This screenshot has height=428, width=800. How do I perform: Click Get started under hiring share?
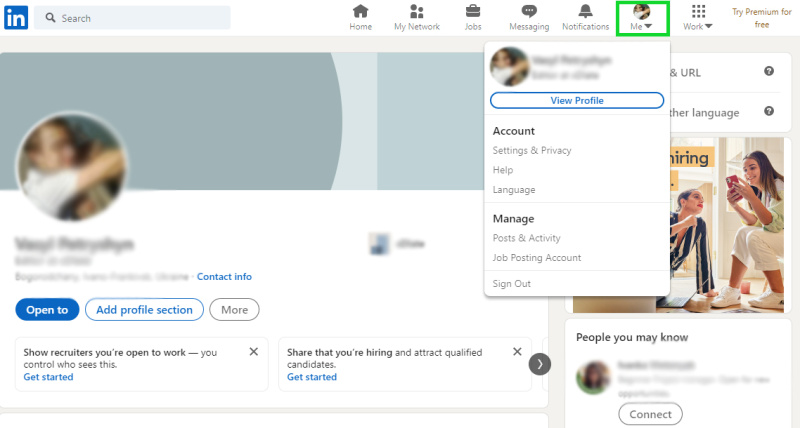(x=312, y=377)
